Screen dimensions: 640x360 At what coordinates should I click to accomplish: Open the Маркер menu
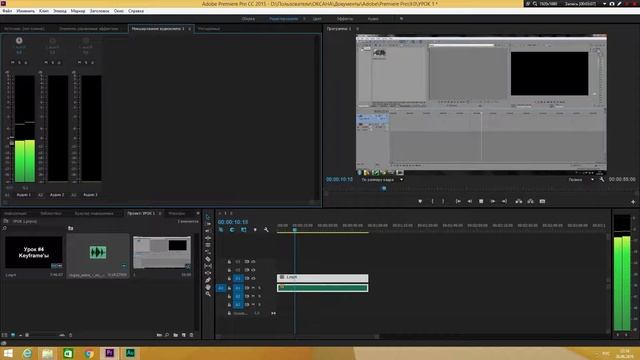pyautogui.click(x=78, y=11)
